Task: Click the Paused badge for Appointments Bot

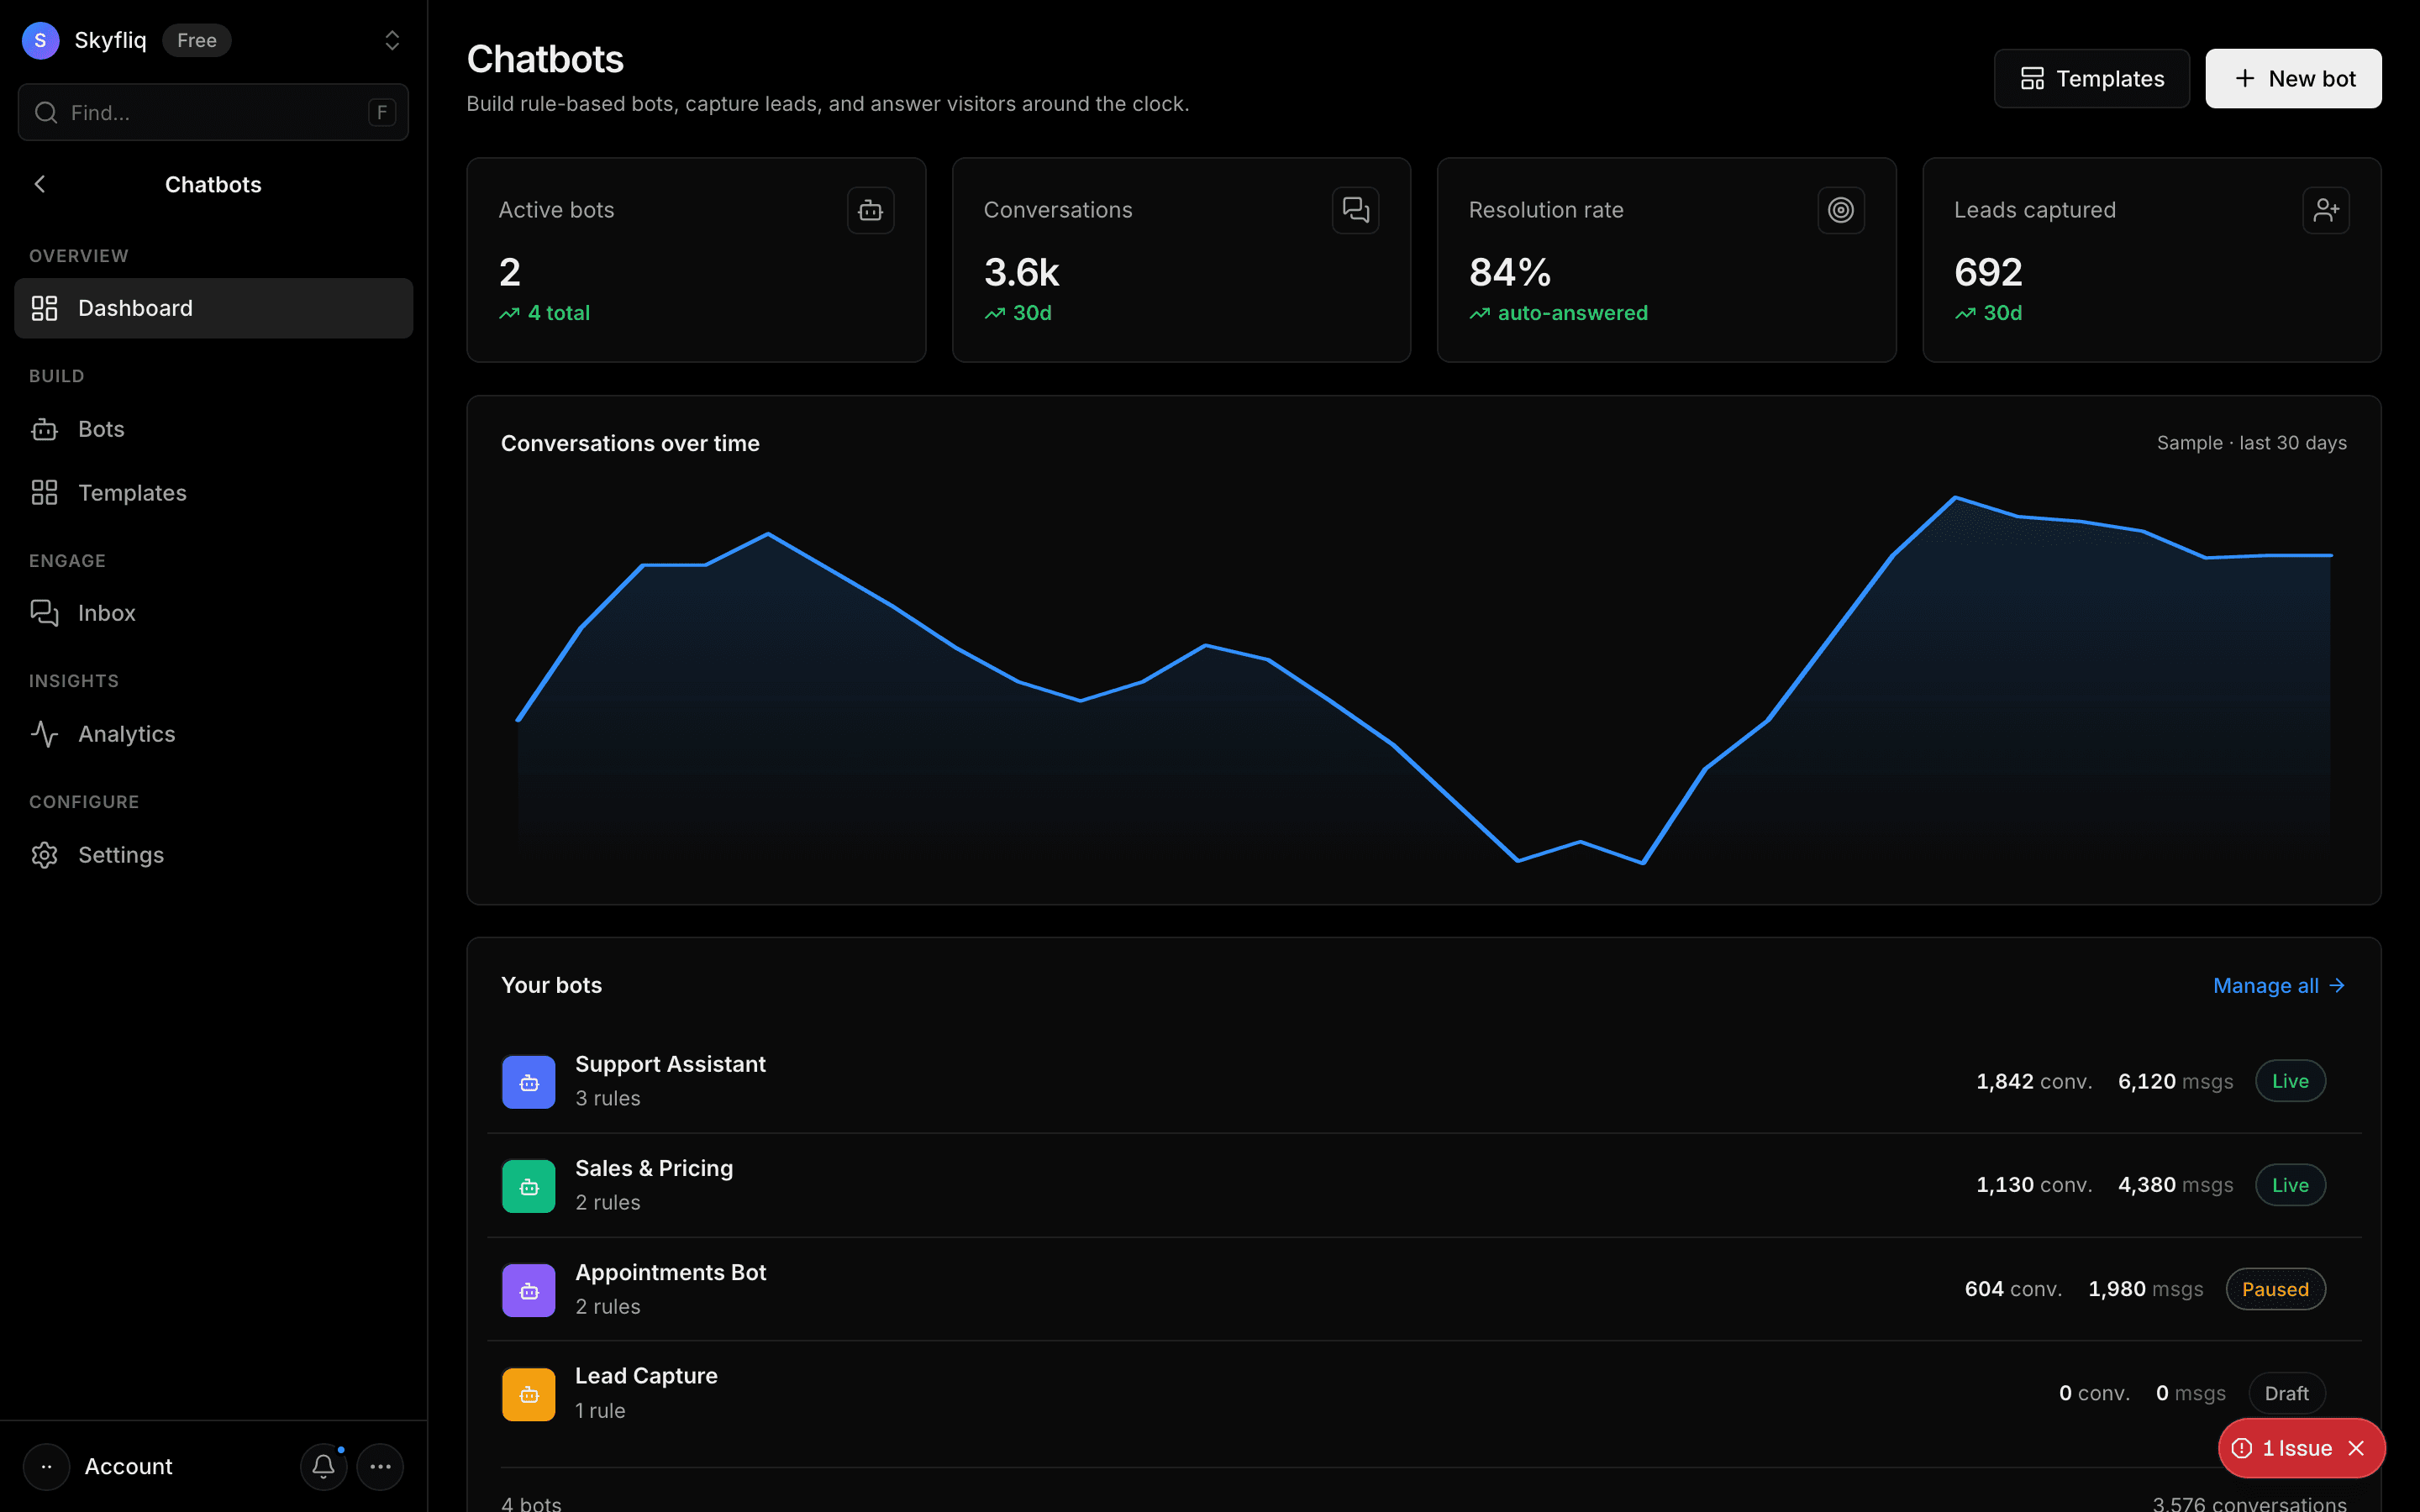Action: point(2275,1289)
